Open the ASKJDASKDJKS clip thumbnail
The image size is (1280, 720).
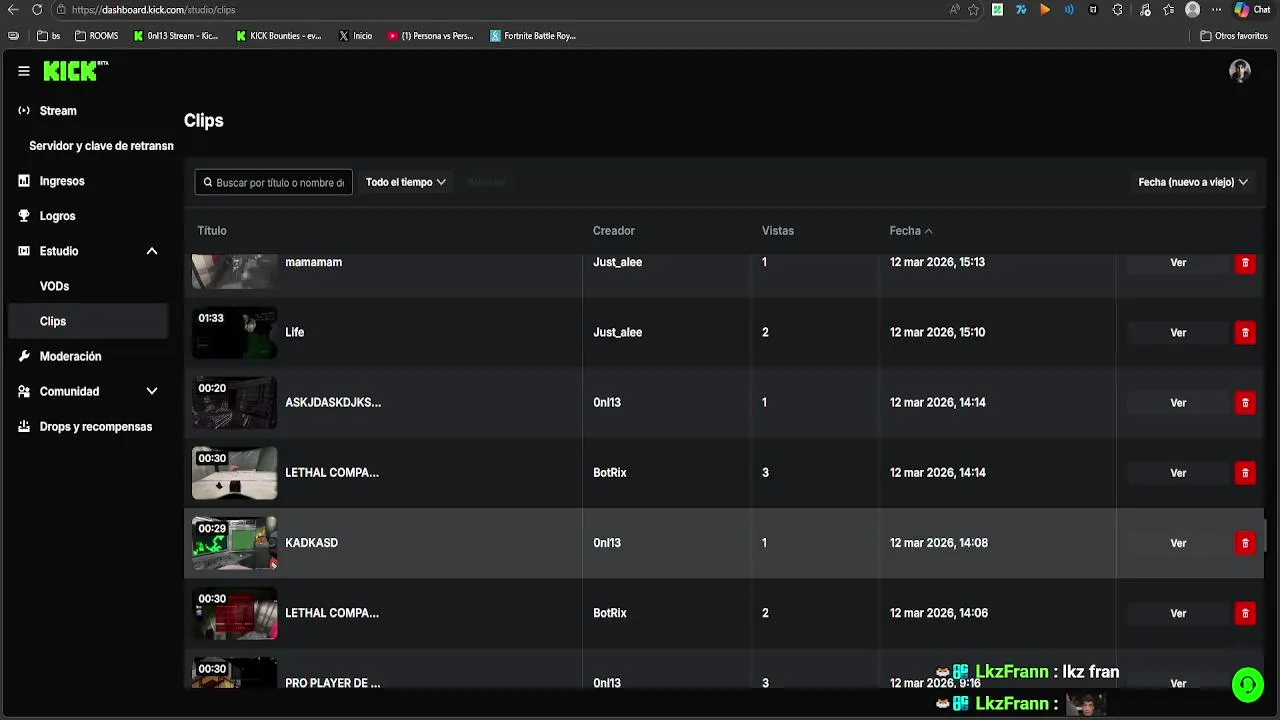(x=234, y=402)
